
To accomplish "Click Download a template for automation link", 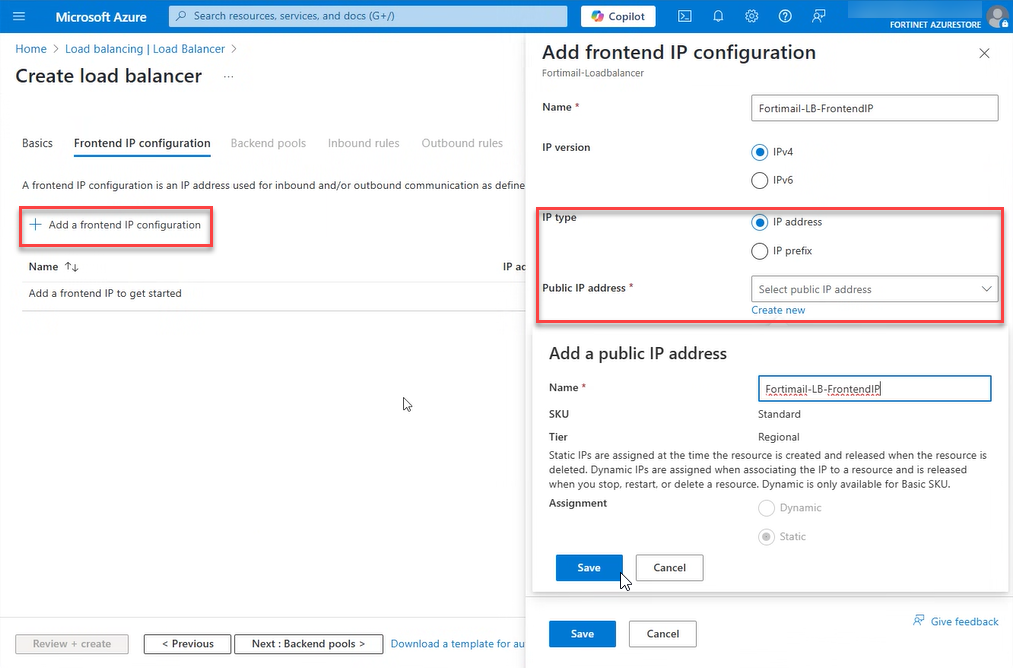I will tap(457, 644).
